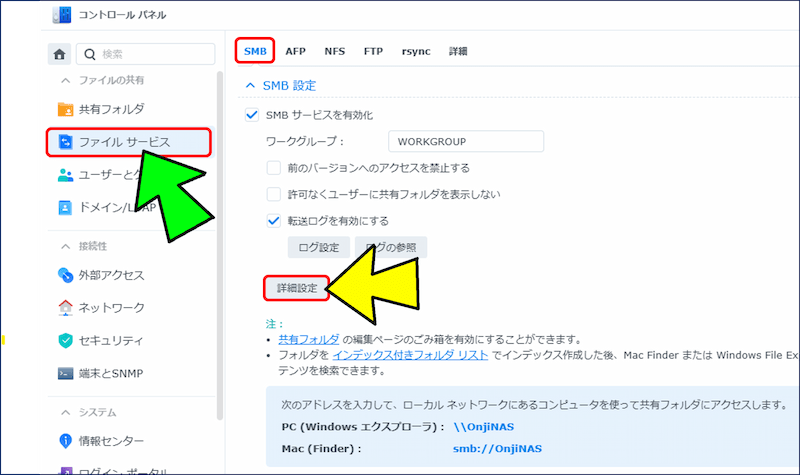Open the User & Group people icon
800x475 pixels.
[x=65, y=175]
